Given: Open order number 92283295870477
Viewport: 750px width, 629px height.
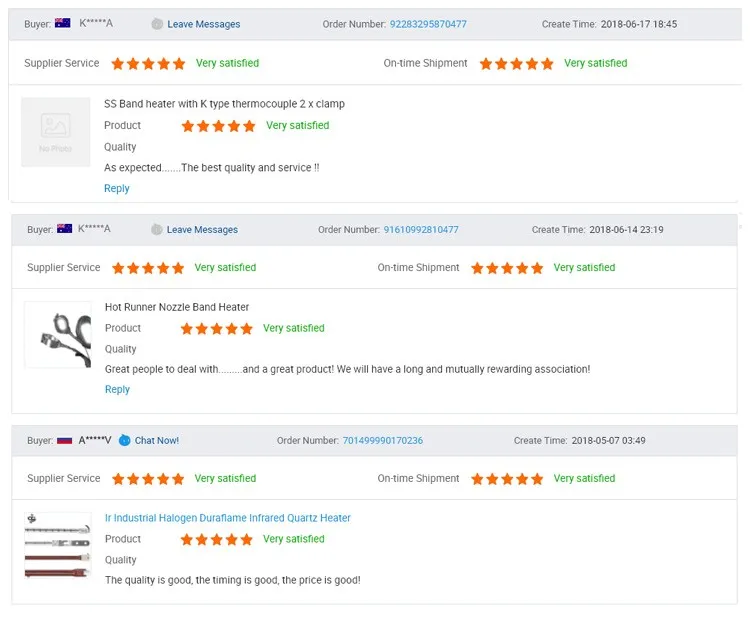Looking at the screenshot, I should coord(428,24).
